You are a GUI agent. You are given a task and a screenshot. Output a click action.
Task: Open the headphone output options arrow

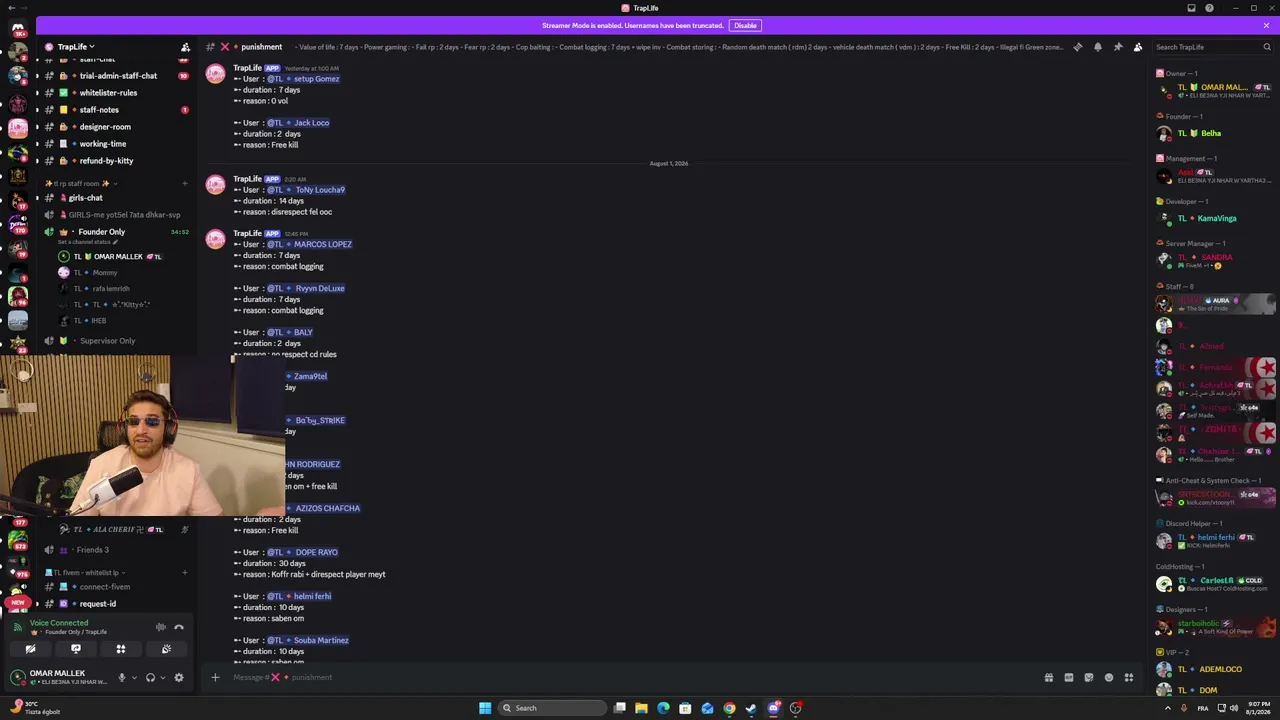point(162,677)
